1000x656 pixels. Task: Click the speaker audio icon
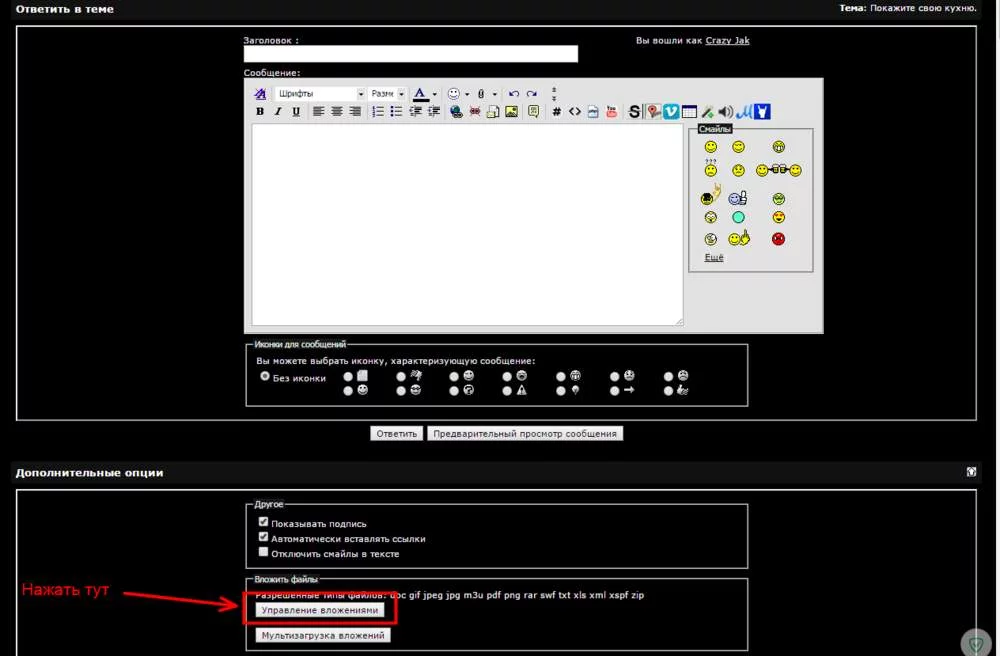[725, 112]
